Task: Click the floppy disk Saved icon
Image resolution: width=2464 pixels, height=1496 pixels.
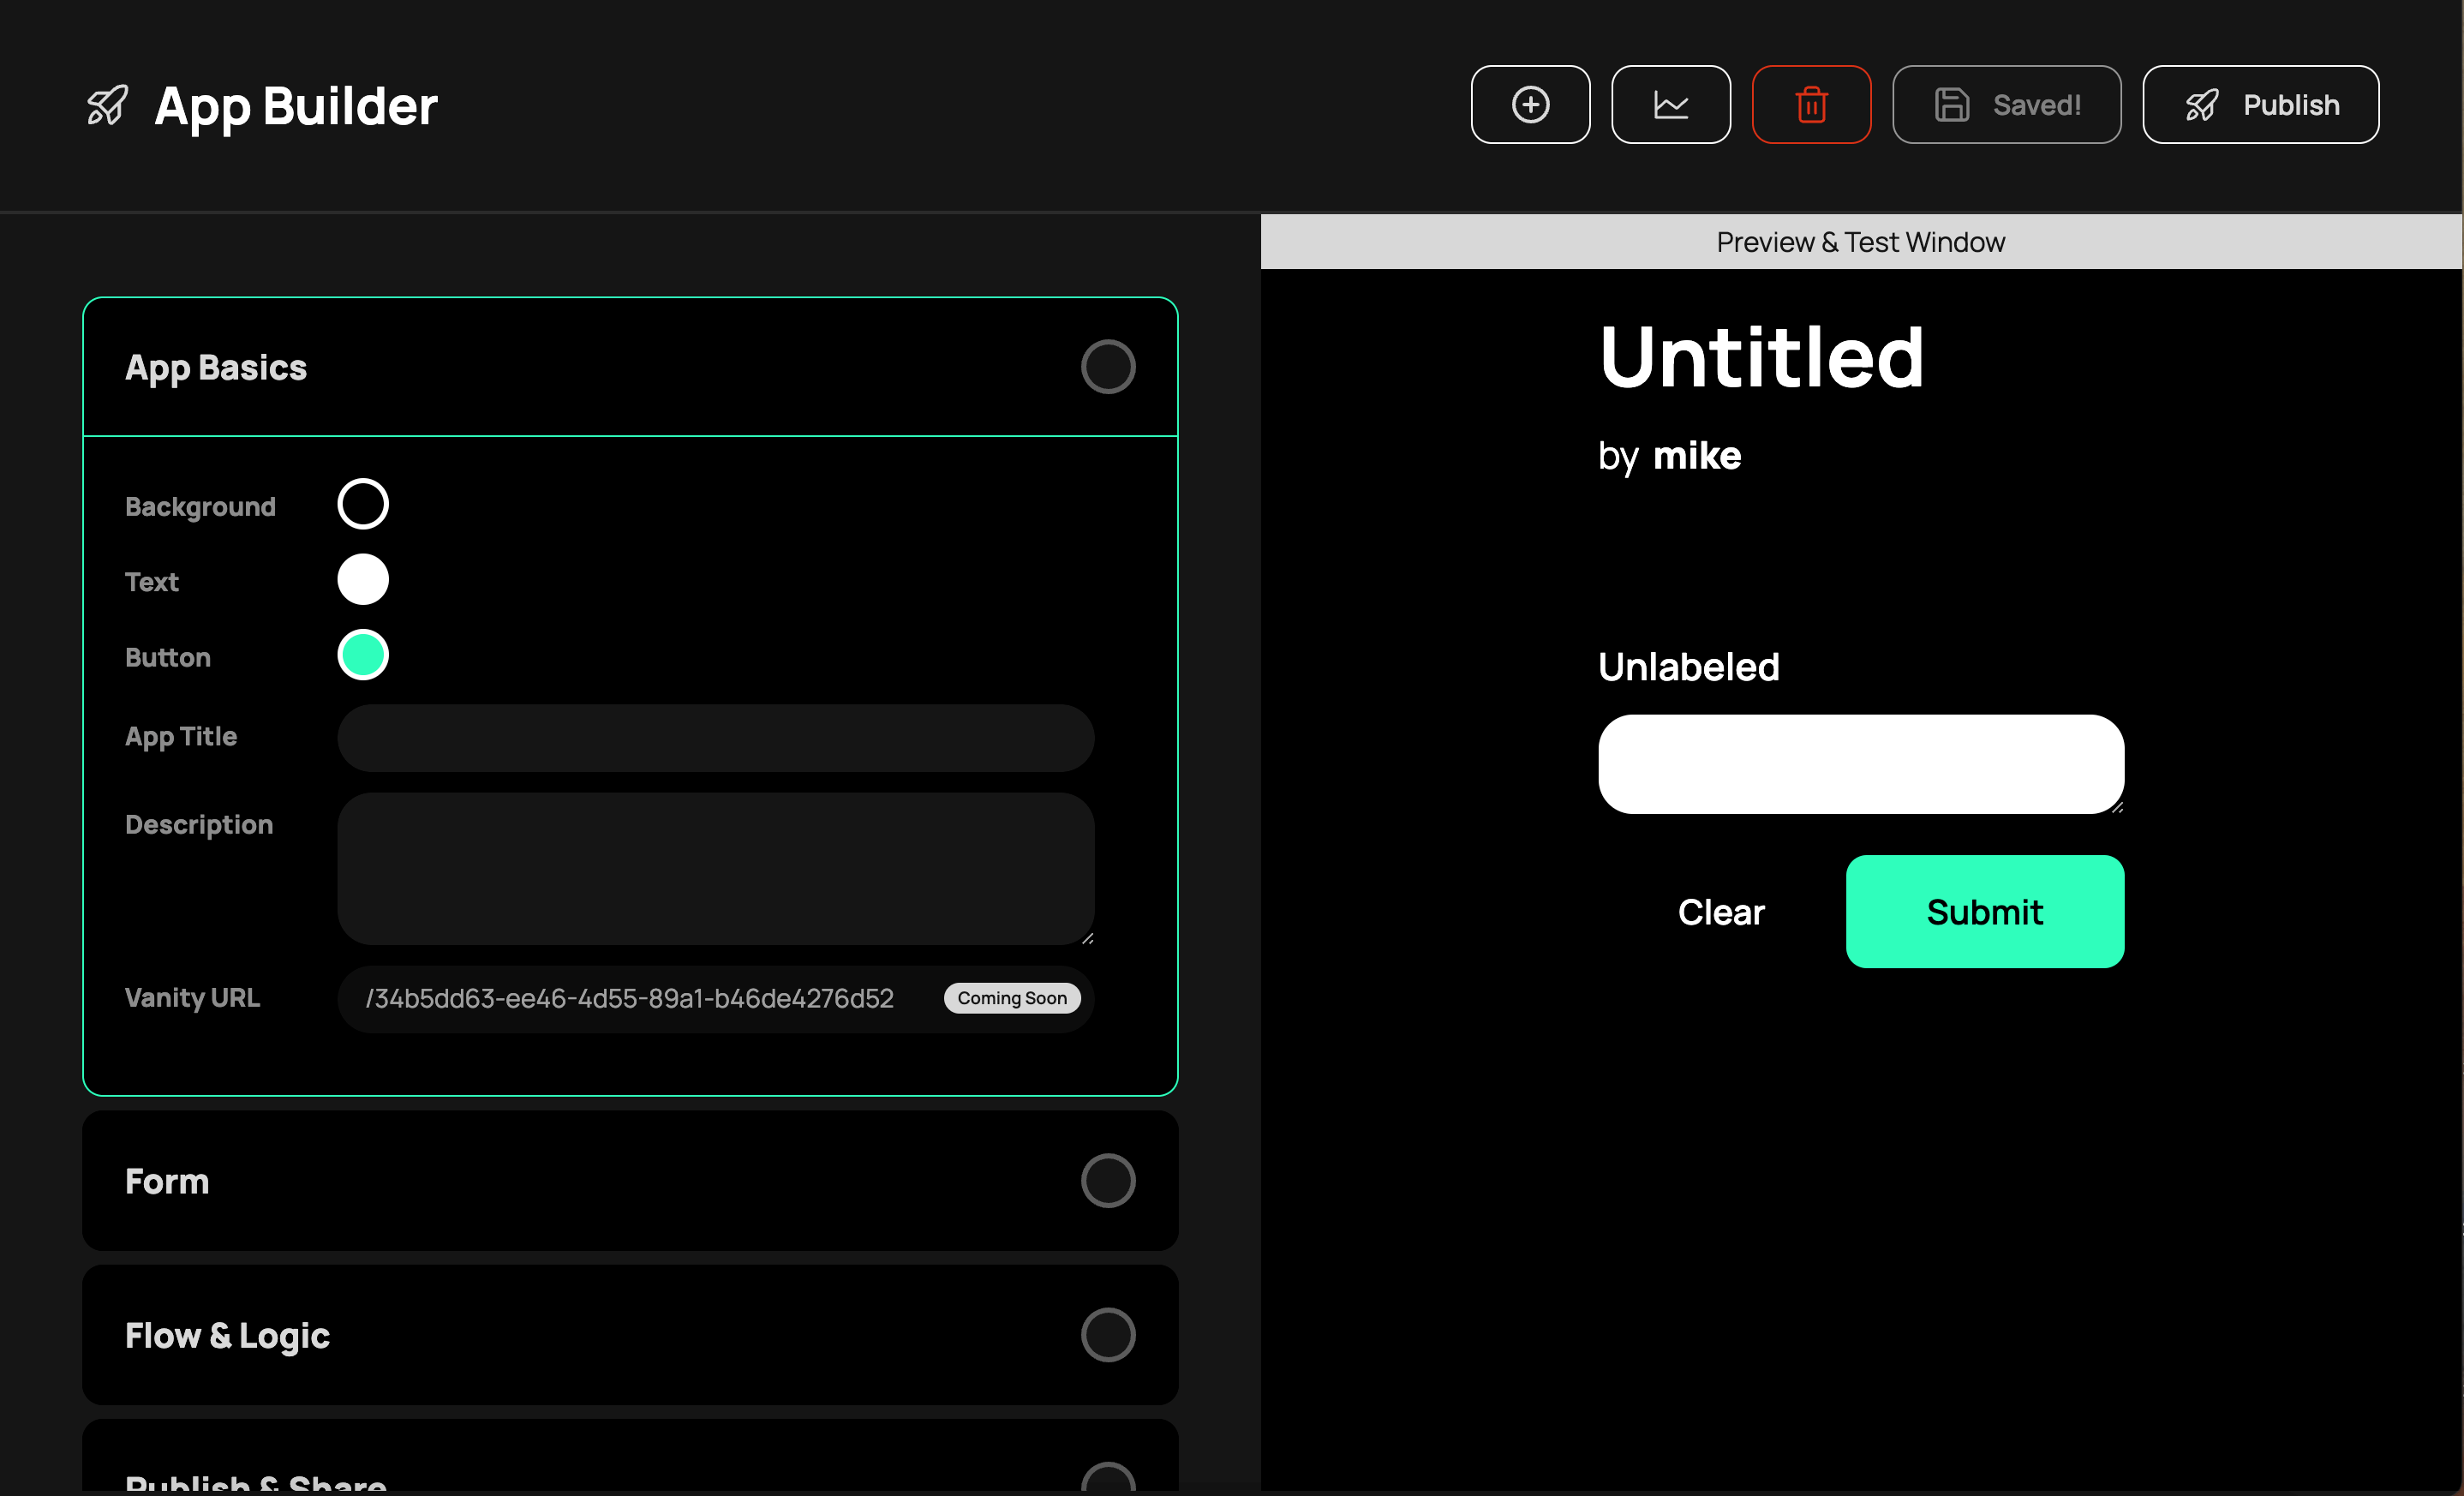Action: click(x=1951, y=105)
